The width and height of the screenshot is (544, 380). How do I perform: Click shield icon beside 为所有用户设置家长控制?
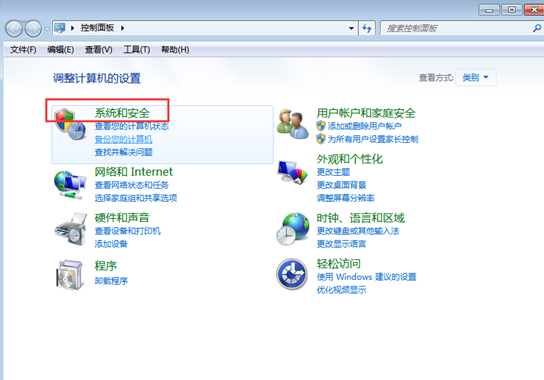tap(321, 139)
